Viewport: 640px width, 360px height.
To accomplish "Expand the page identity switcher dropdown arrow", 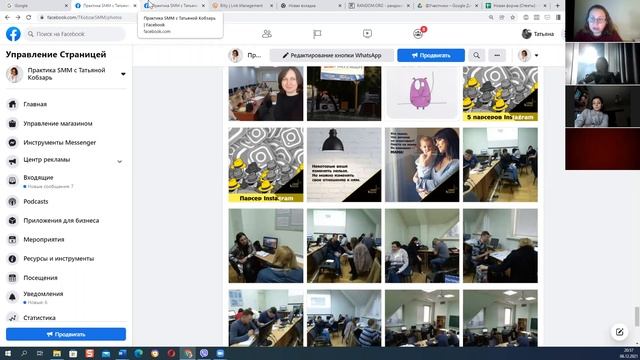I will (536, 55).
